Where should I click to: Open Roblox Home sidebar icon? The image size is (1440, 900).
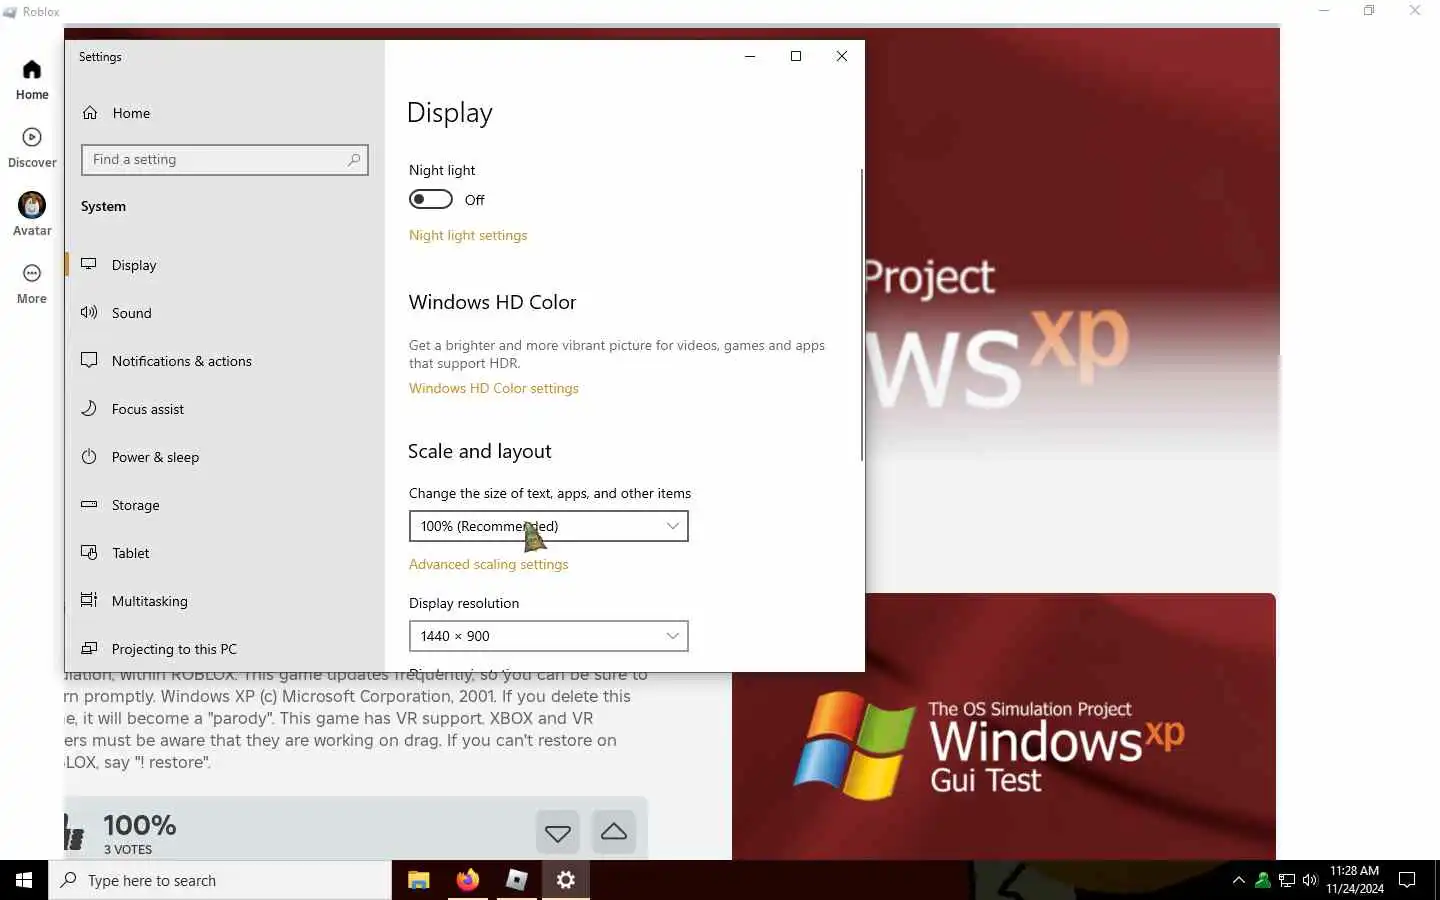32,70
